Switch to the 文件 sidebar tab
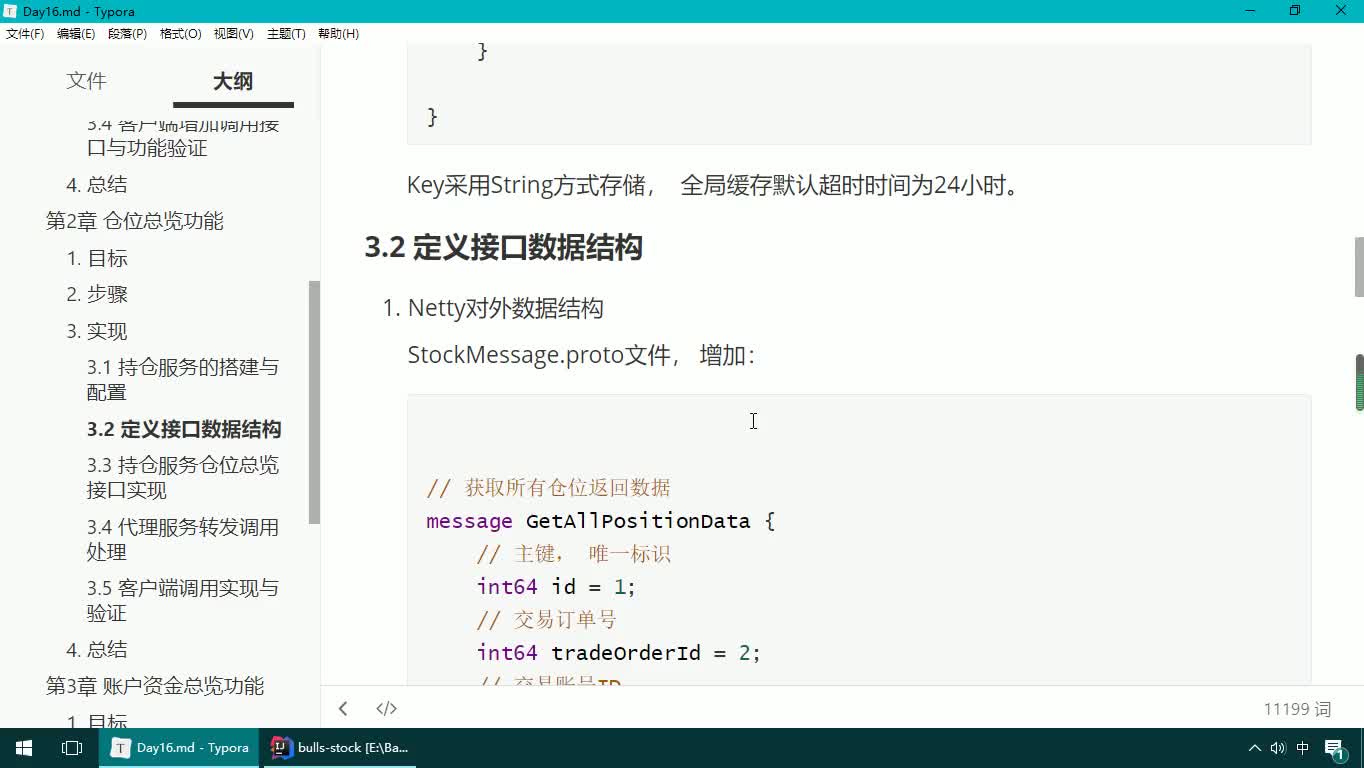The image size is (1364, 768). (86, 81)
